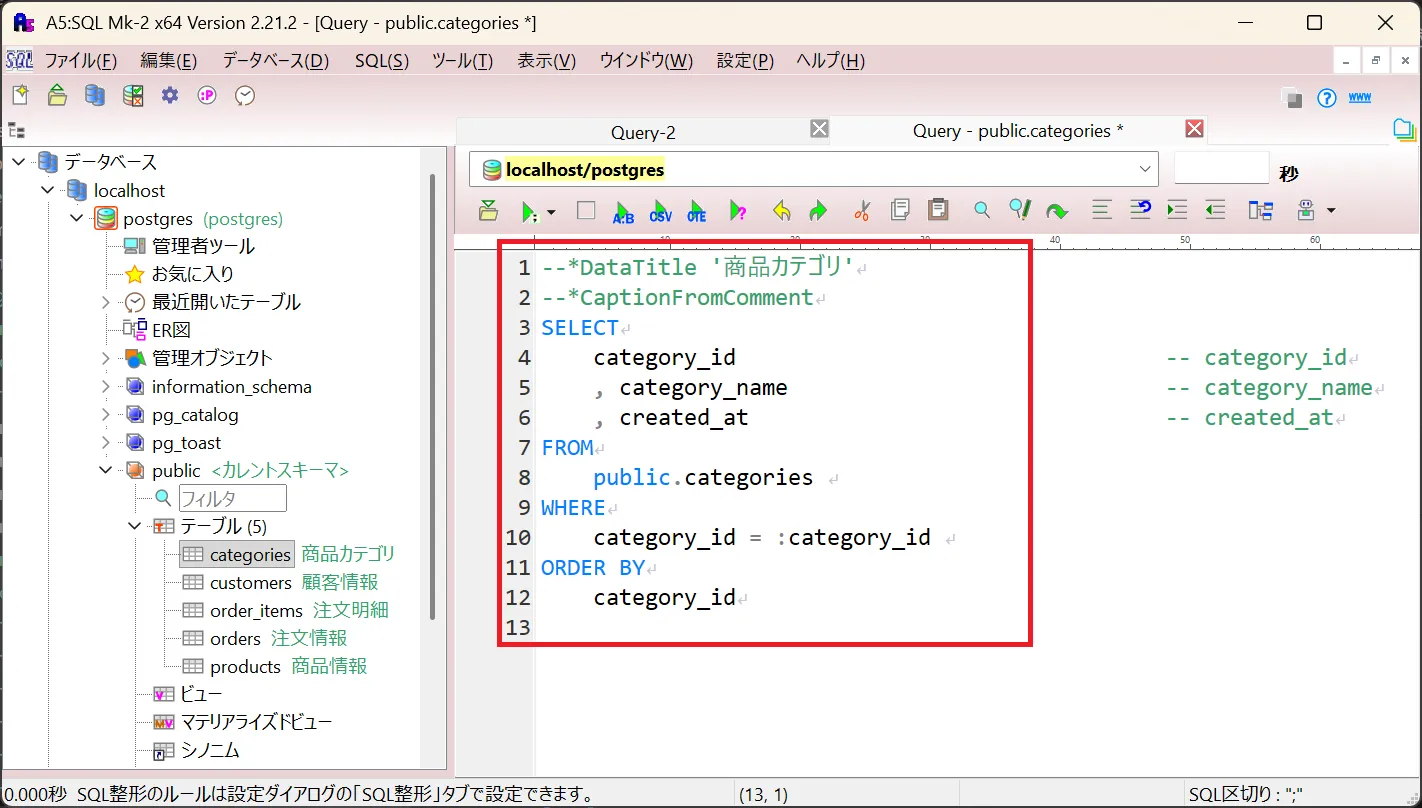Image resolution: width=1422 pixels, height=808 pixels.
Task: Click the help question mark icon
Action: 1327,98
